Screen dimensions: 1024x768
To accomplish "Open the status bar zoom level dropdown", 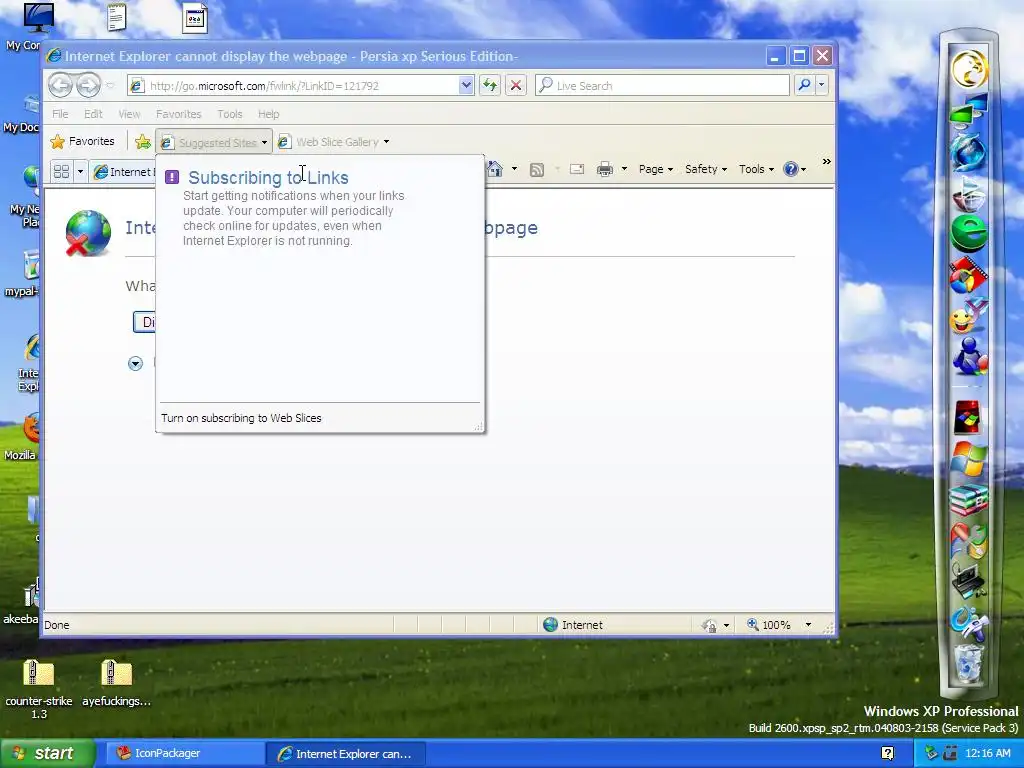I will [x=808, y=625].
